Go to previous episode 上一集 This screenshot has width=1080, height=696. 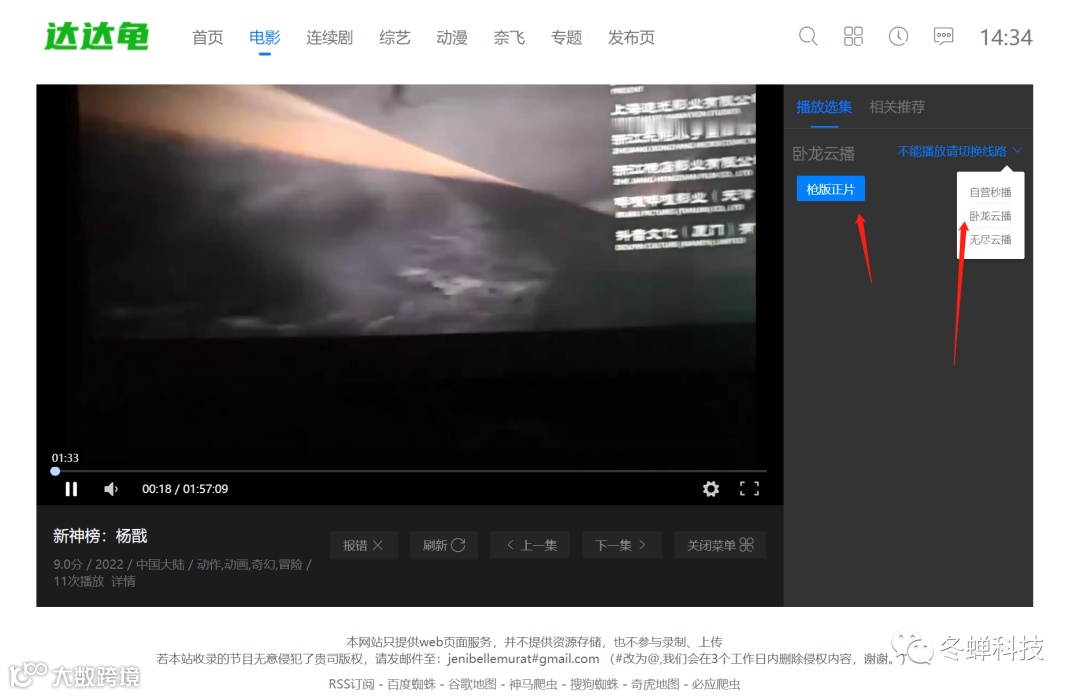point(531,545)
